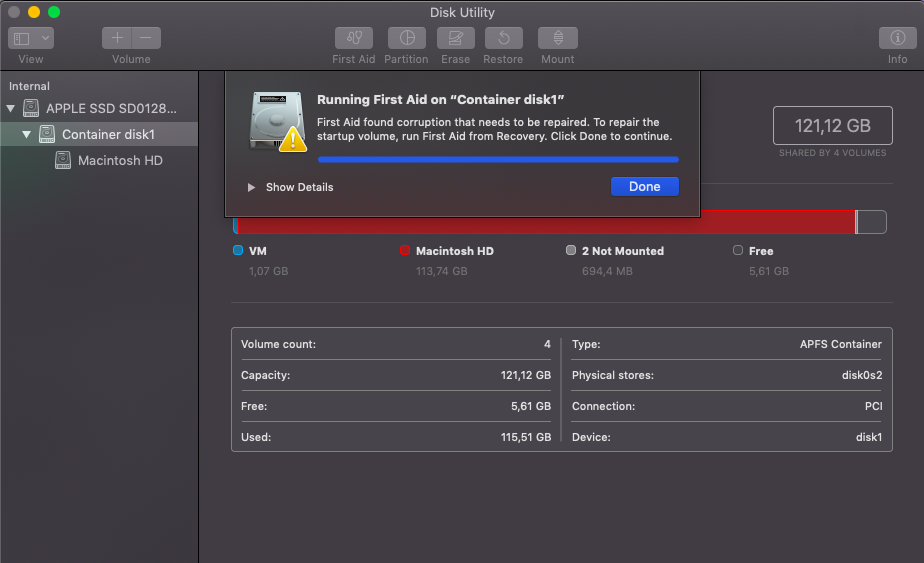Click the '115,51 GB' used value

pyautogui.click(x=526, y=437)
